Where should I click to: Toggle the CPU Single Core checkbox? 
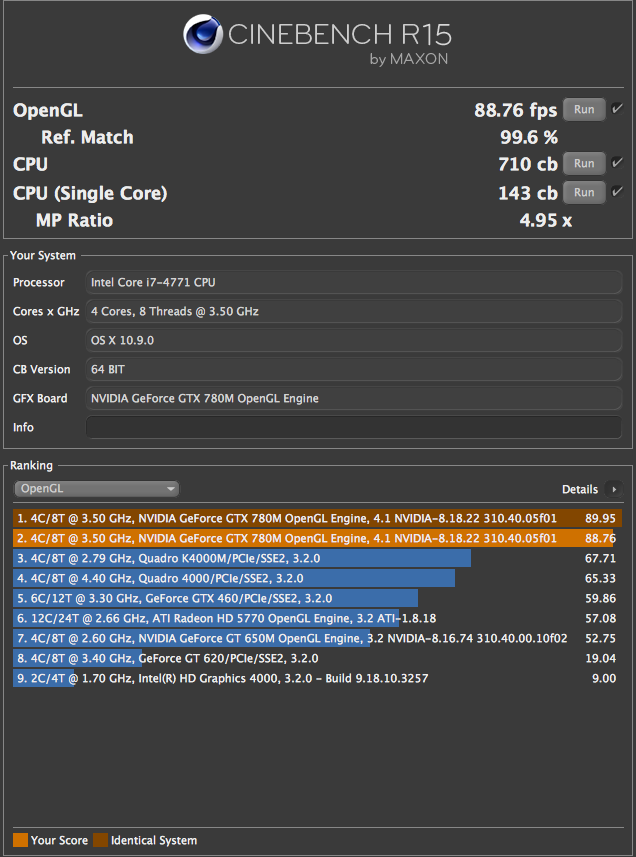point(617,191)
